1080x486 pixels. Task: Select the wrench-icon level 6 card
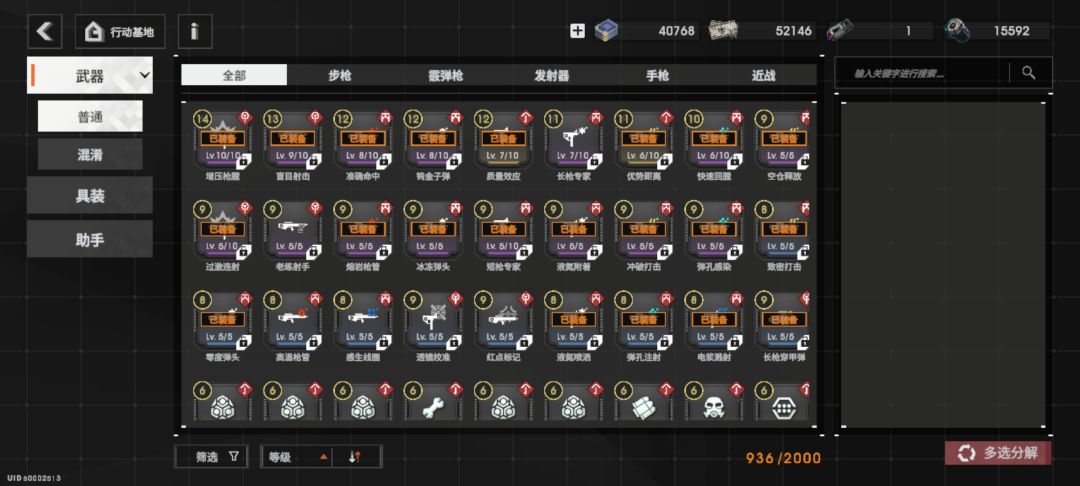click(433, 401)
